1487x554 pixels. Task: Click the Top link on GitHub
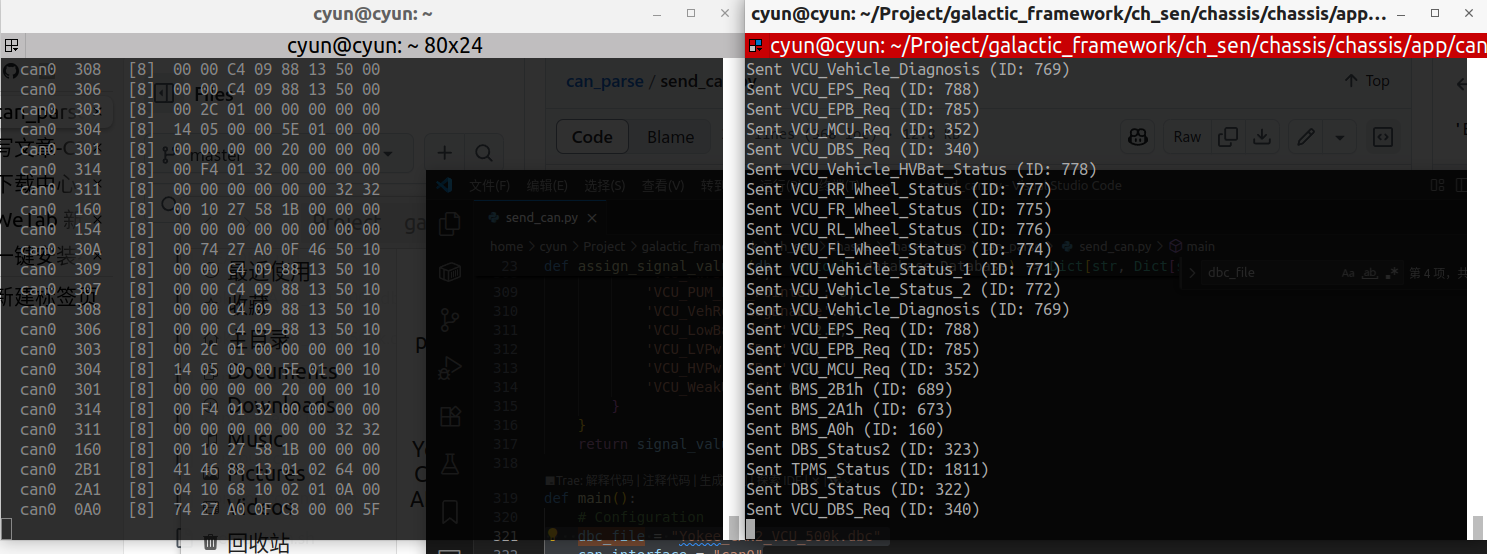[1367, 81]
